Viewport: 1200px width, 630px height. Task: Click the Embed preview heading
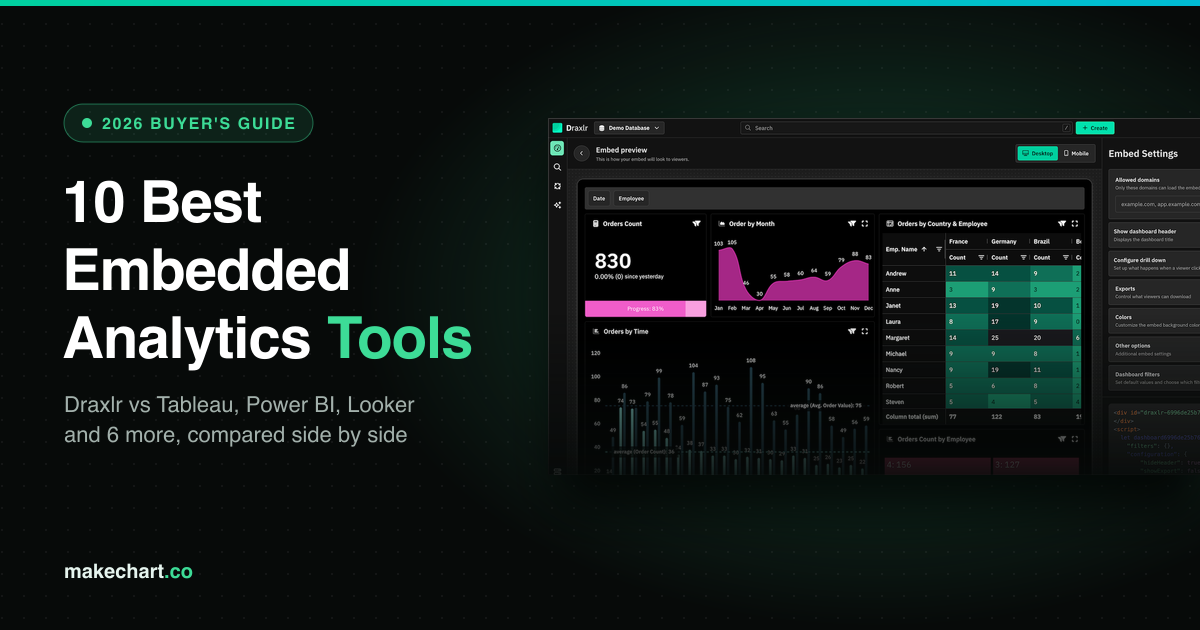pos(622,149)
